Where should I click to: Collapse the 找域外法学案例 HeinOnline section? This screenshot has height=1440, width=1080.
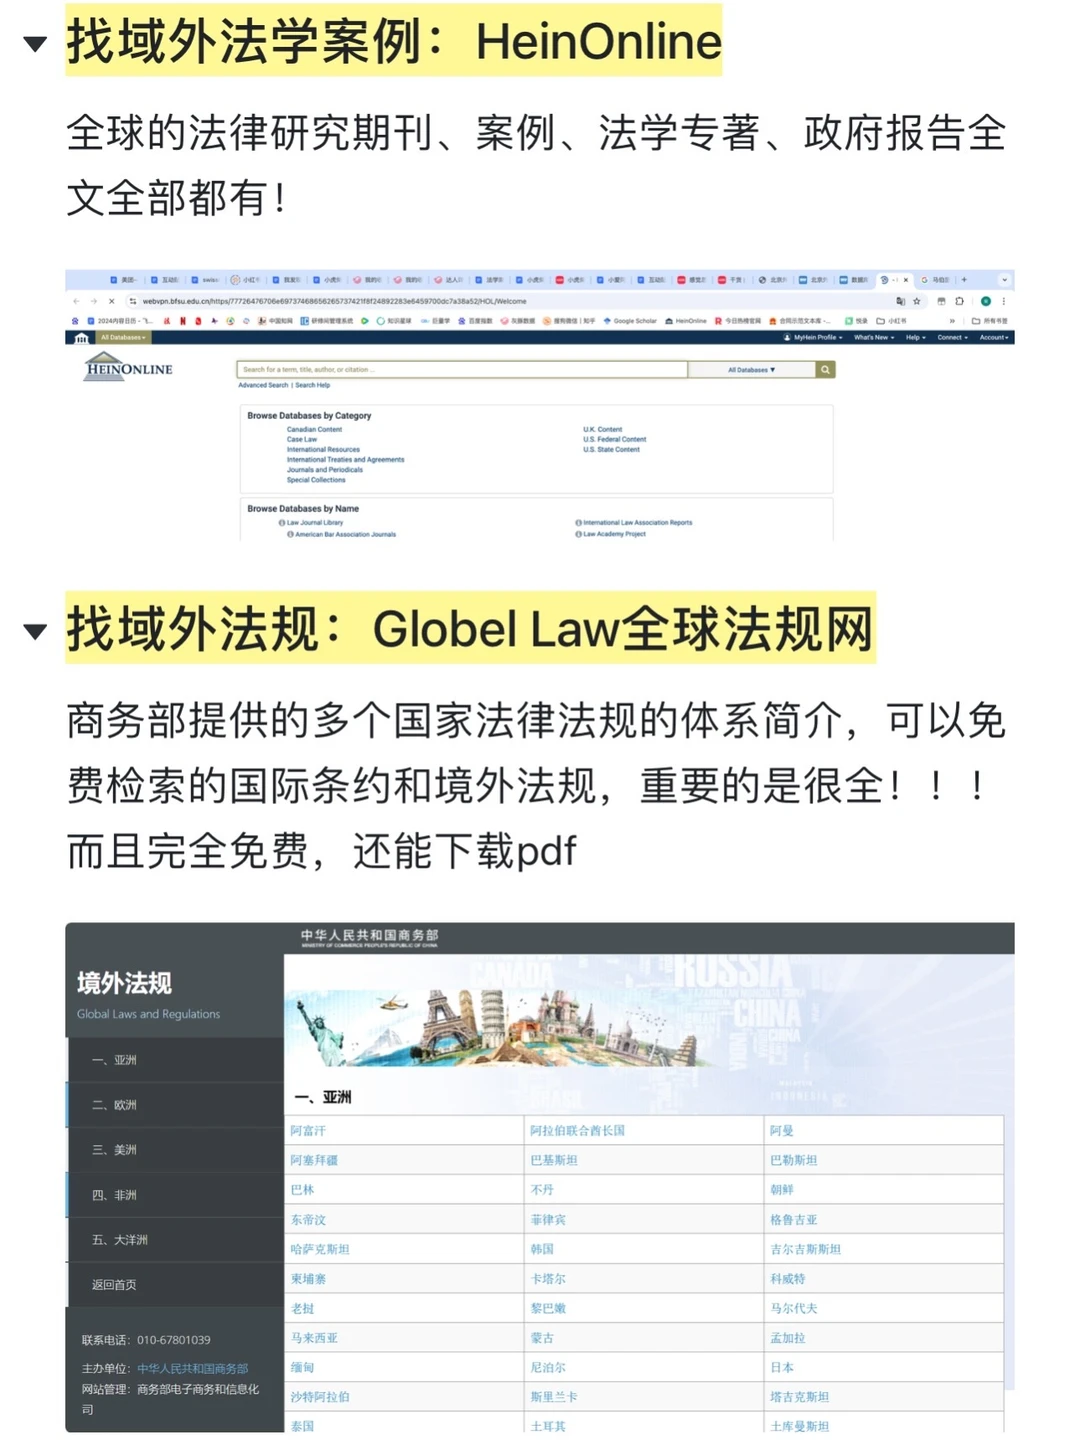pyautogui.click(x=35, y=44)
